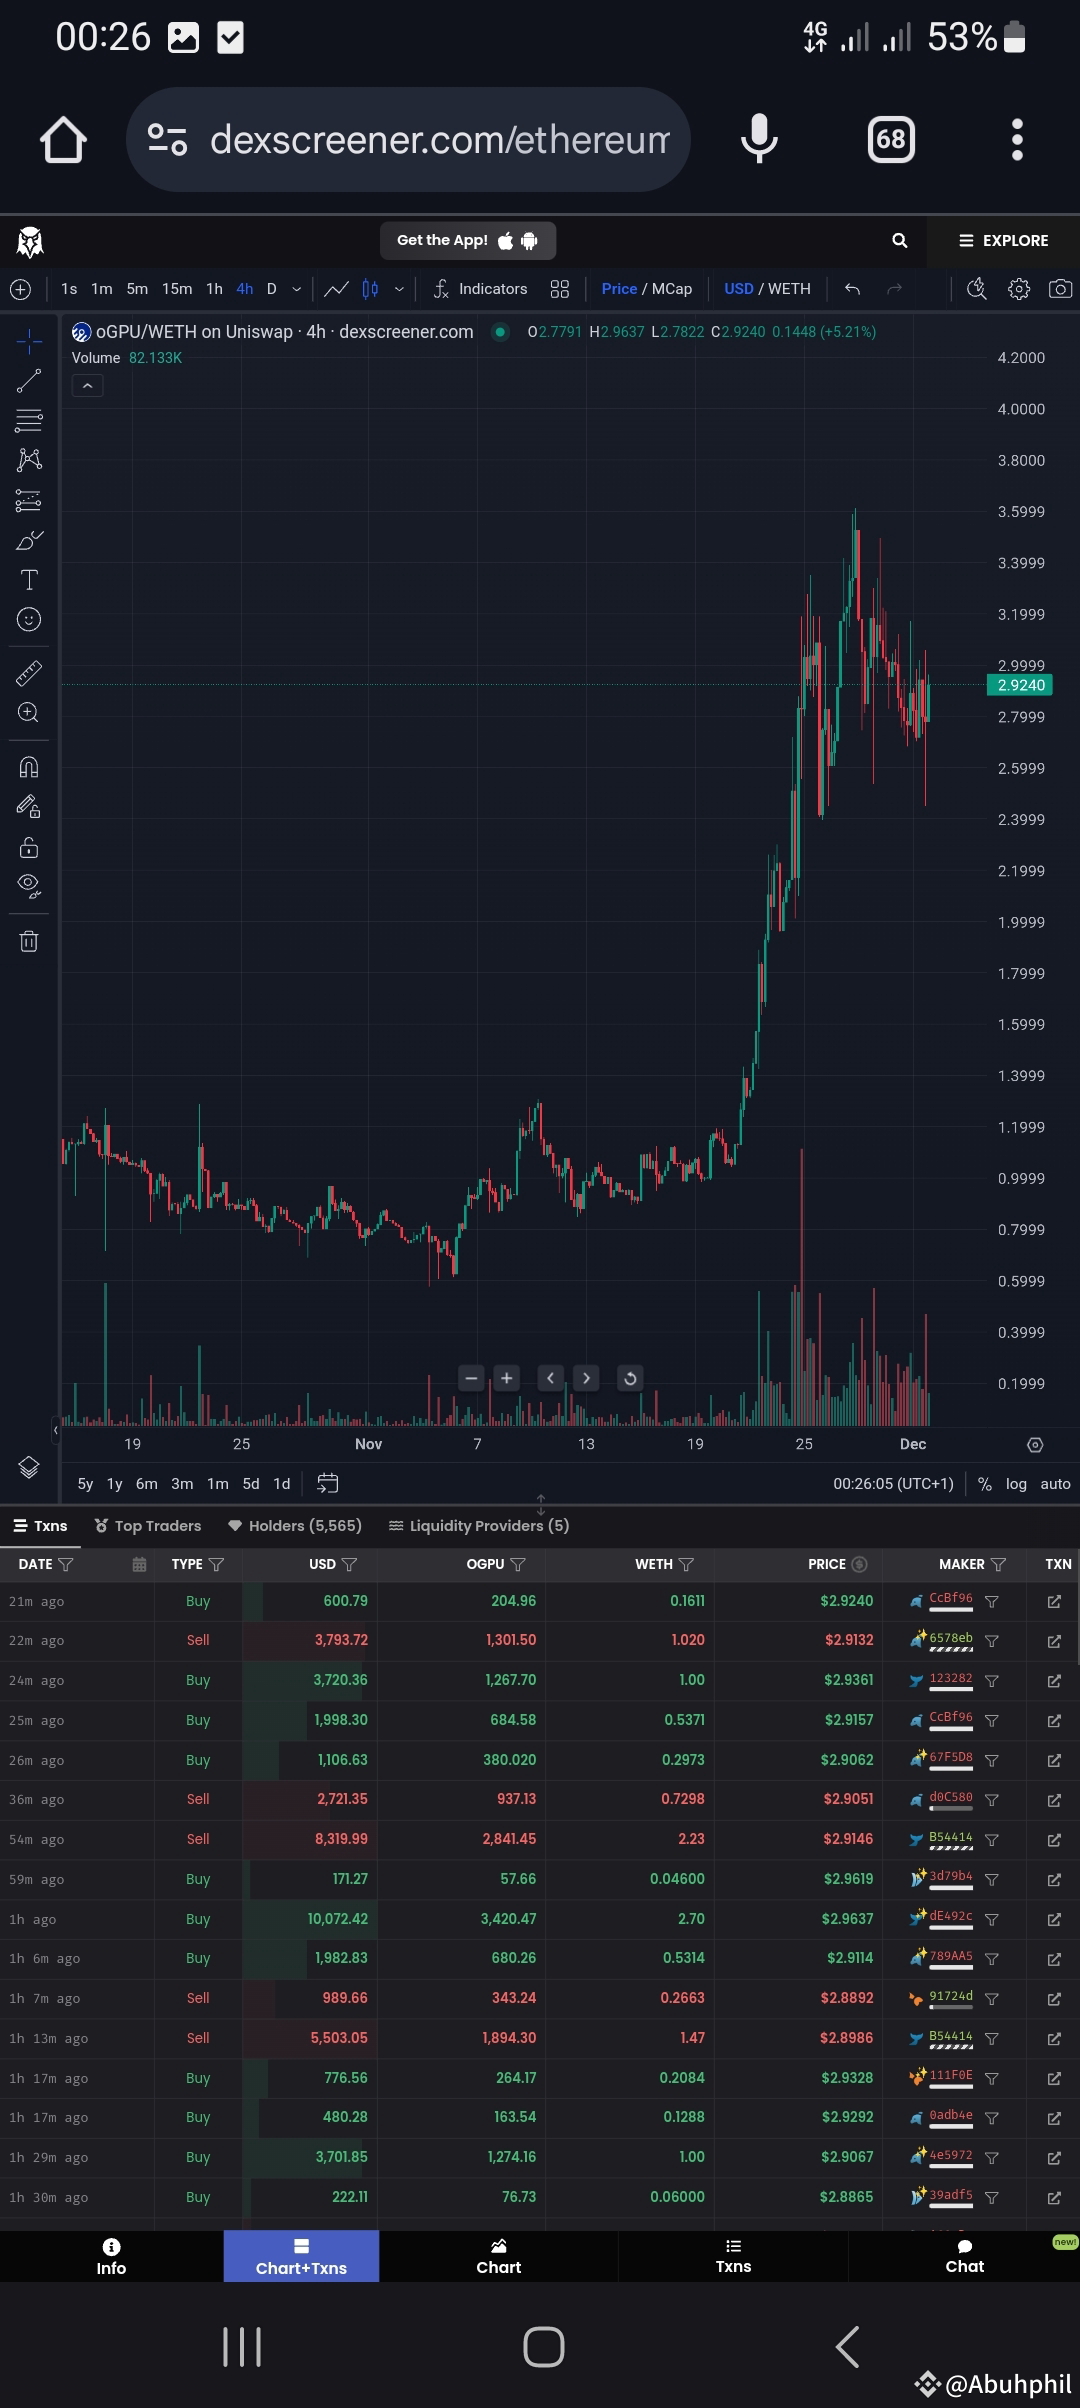
Task: Open the layout setup grid icon
Action: tap(560, 289)
